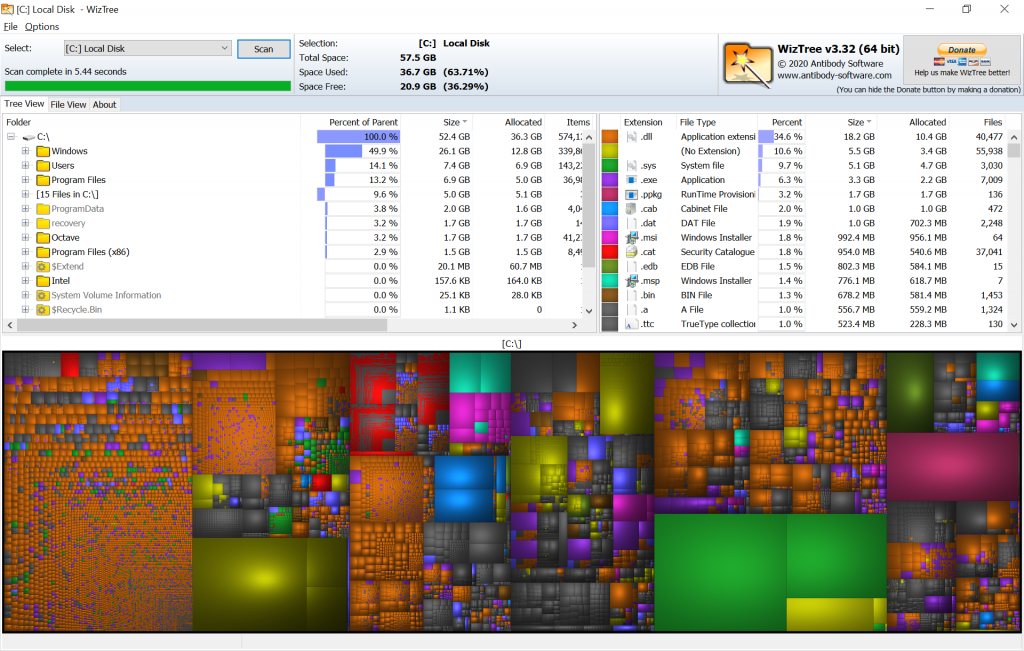Expand the Users tree node
1024x651 pixels.
coord(25,166)
